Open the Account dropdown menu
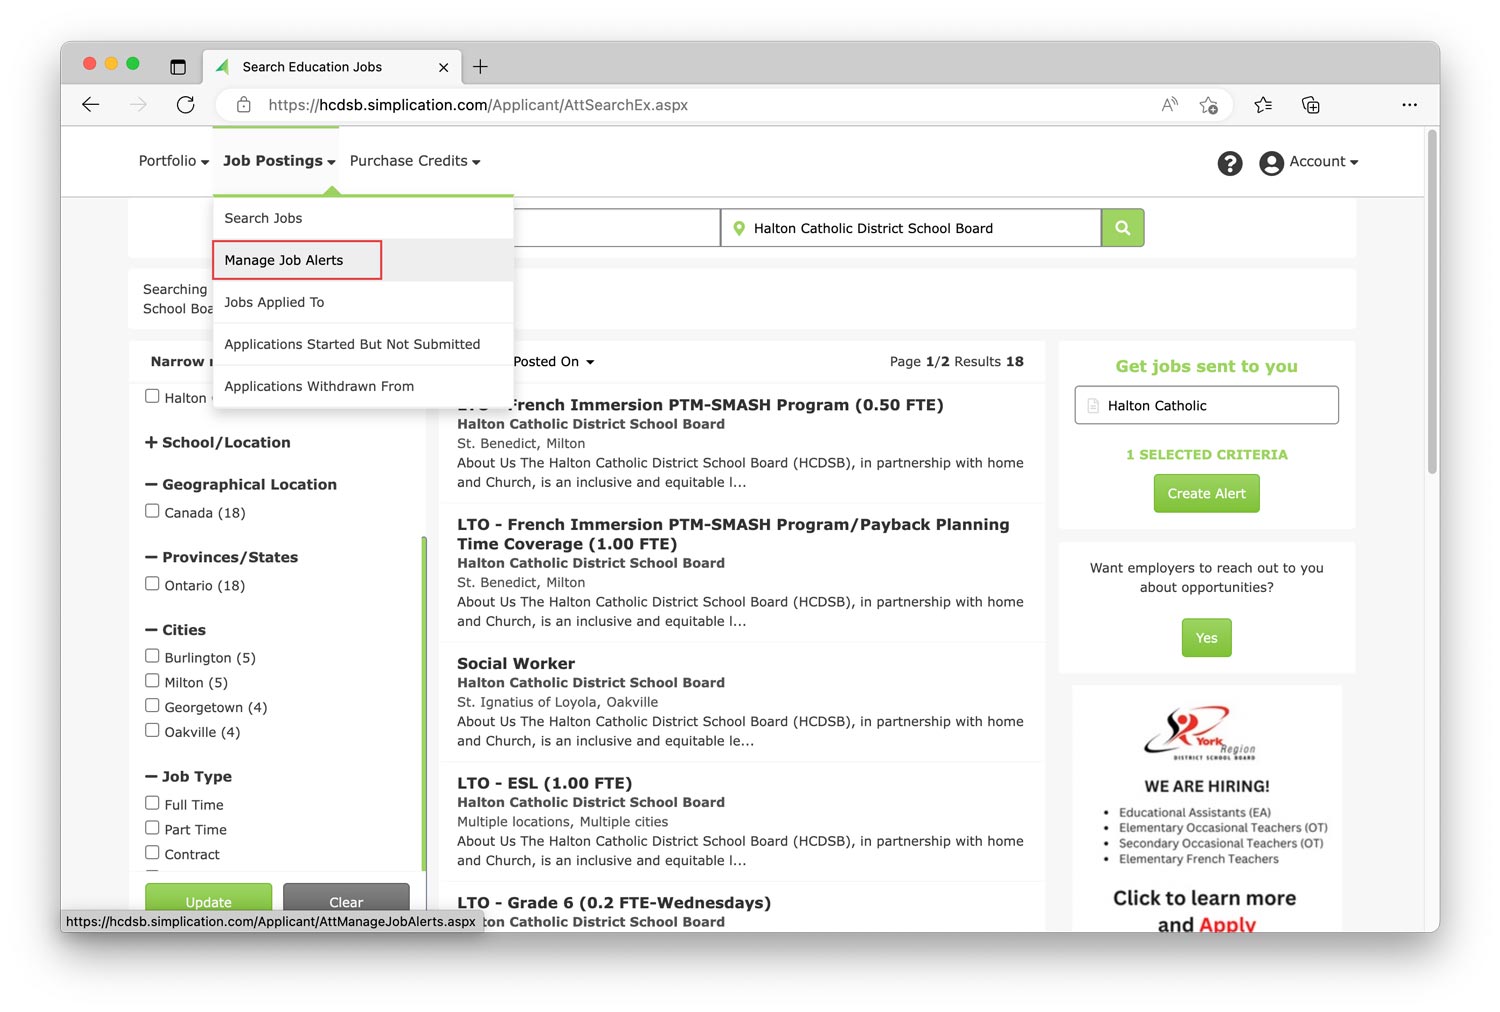This screenshot has height=1012, width=1500. (1309, 162)
